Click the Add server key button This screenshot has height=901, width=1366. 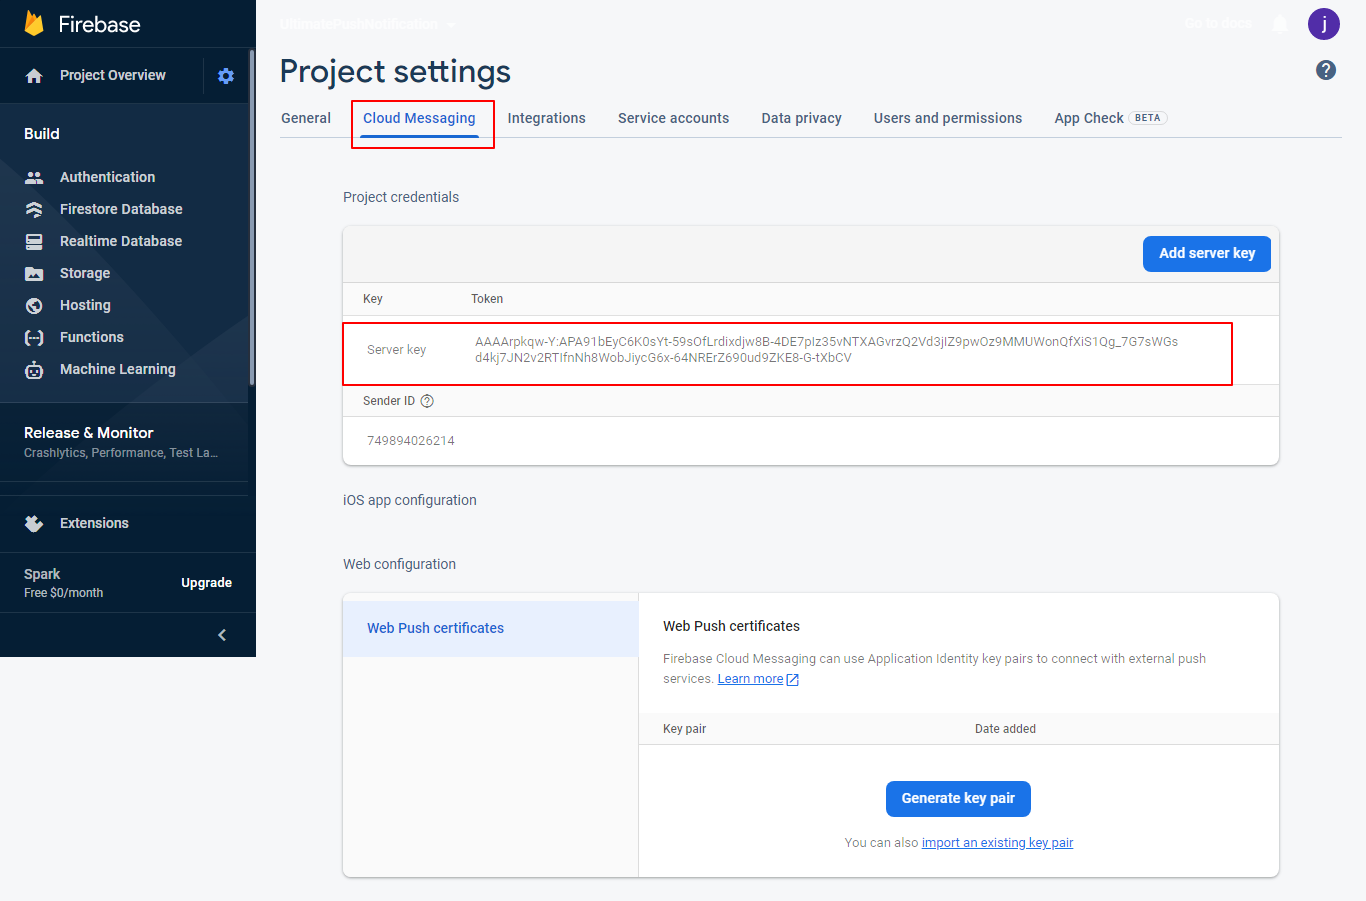[x=1207, y=254]
